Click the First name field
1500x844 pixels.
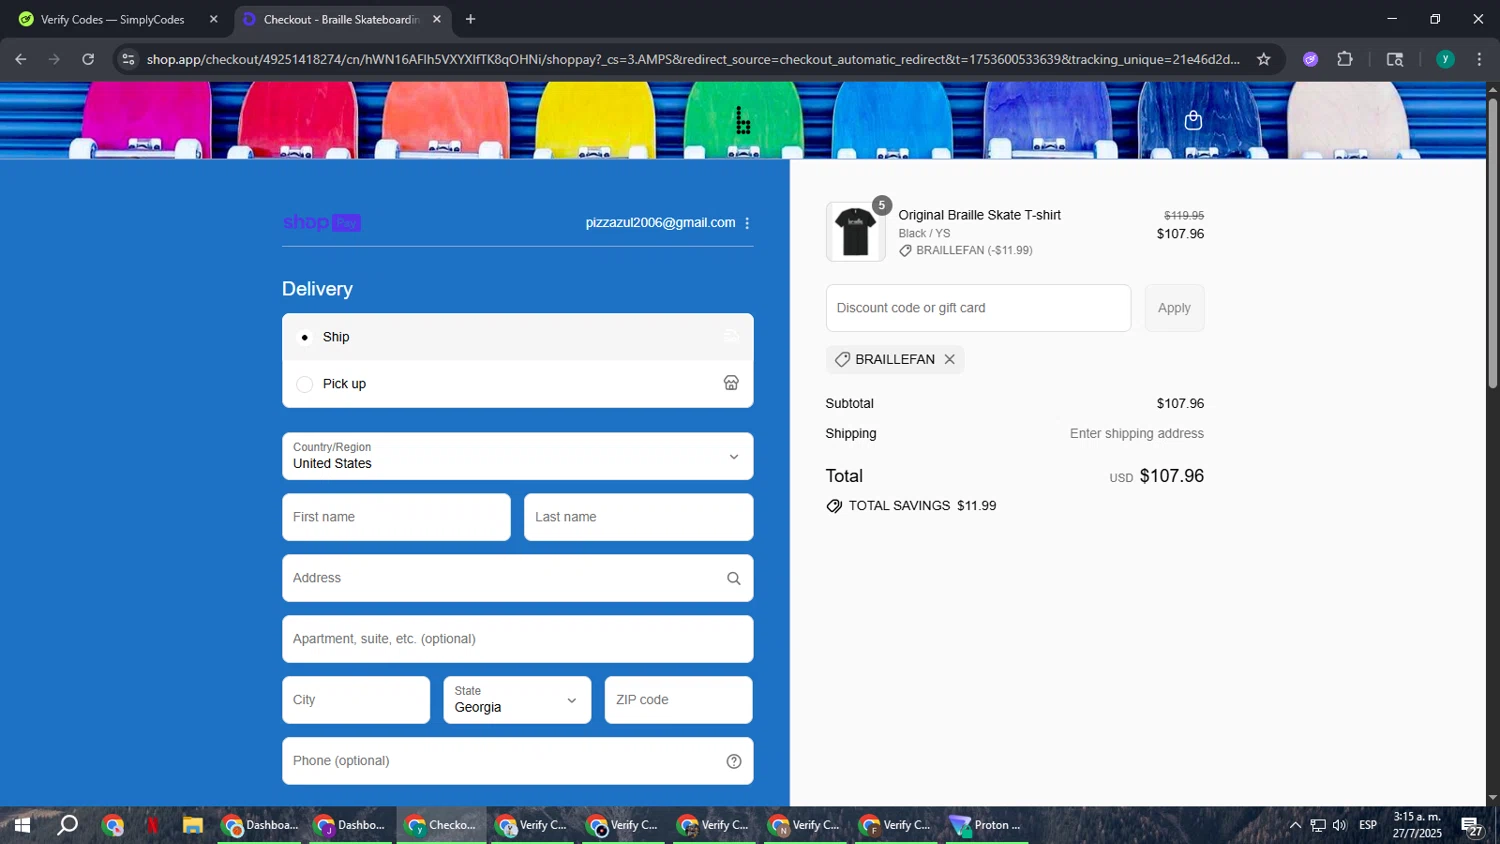pos(396,517)
